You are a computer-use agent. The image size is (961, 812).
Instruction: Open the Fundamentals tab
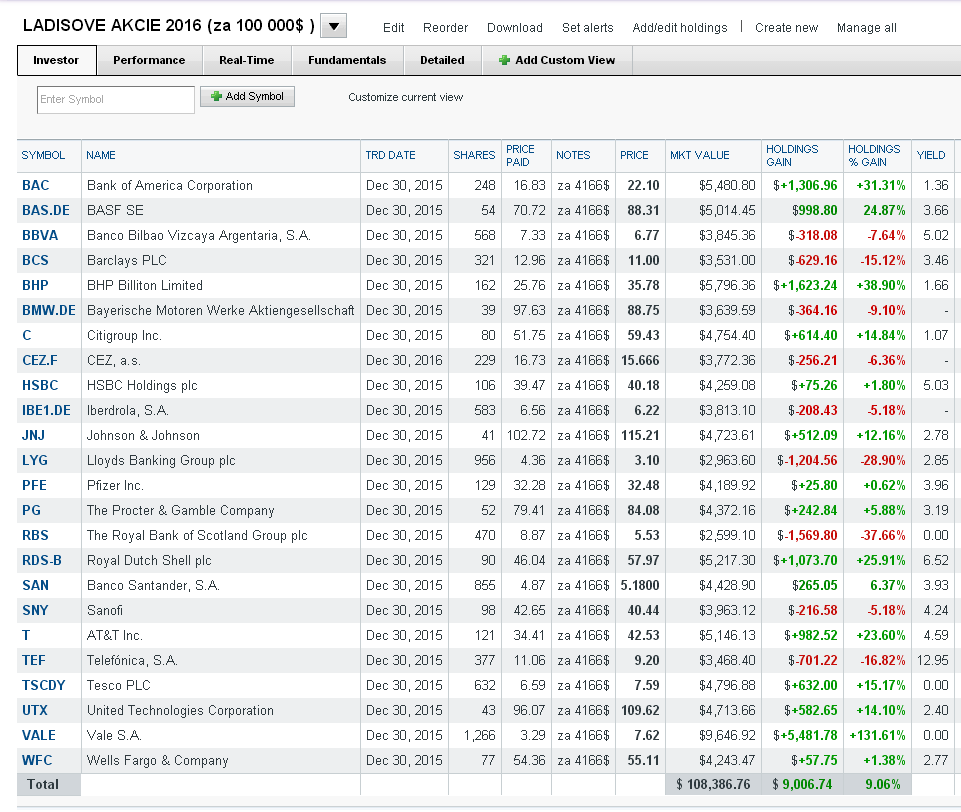[347, 60]
